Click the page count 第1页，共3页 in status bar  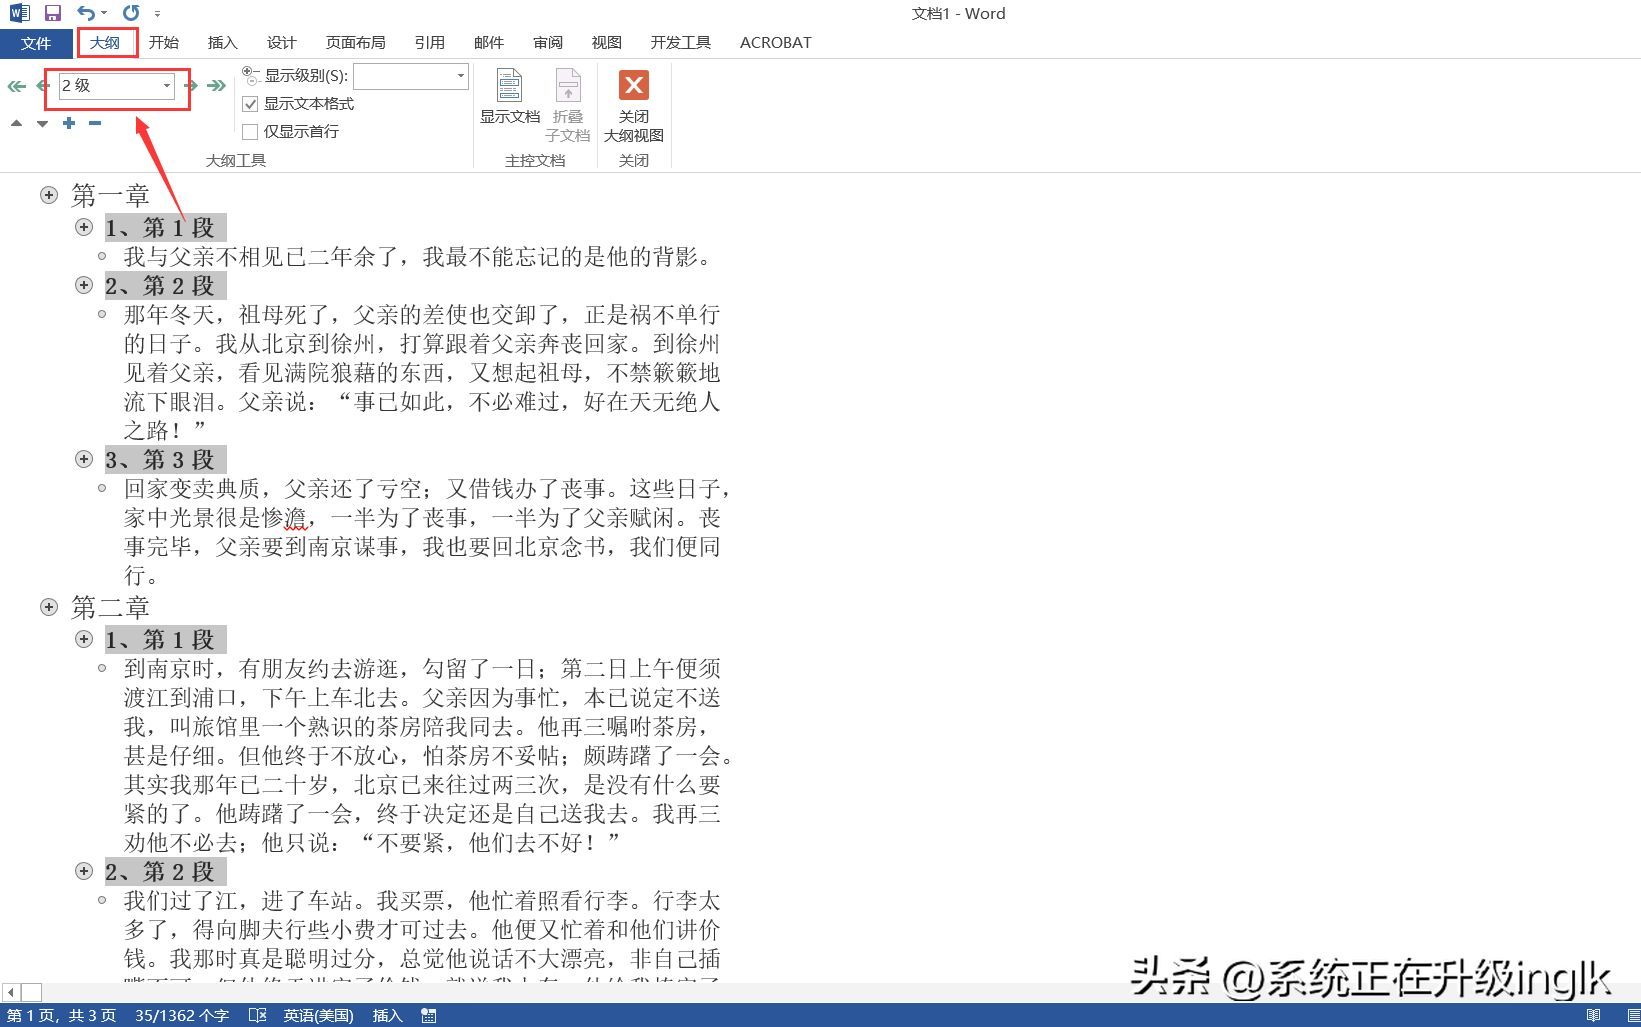click(x=62, y=1015)
